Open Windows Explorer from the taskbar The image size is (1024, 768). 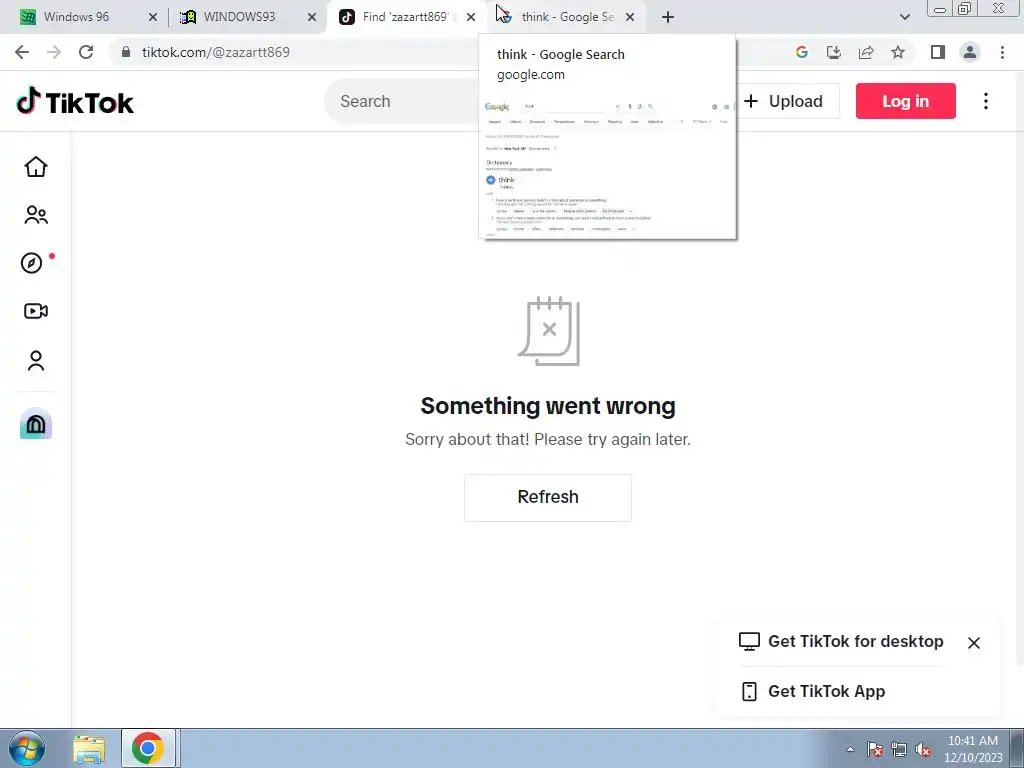tap(89, 748)
